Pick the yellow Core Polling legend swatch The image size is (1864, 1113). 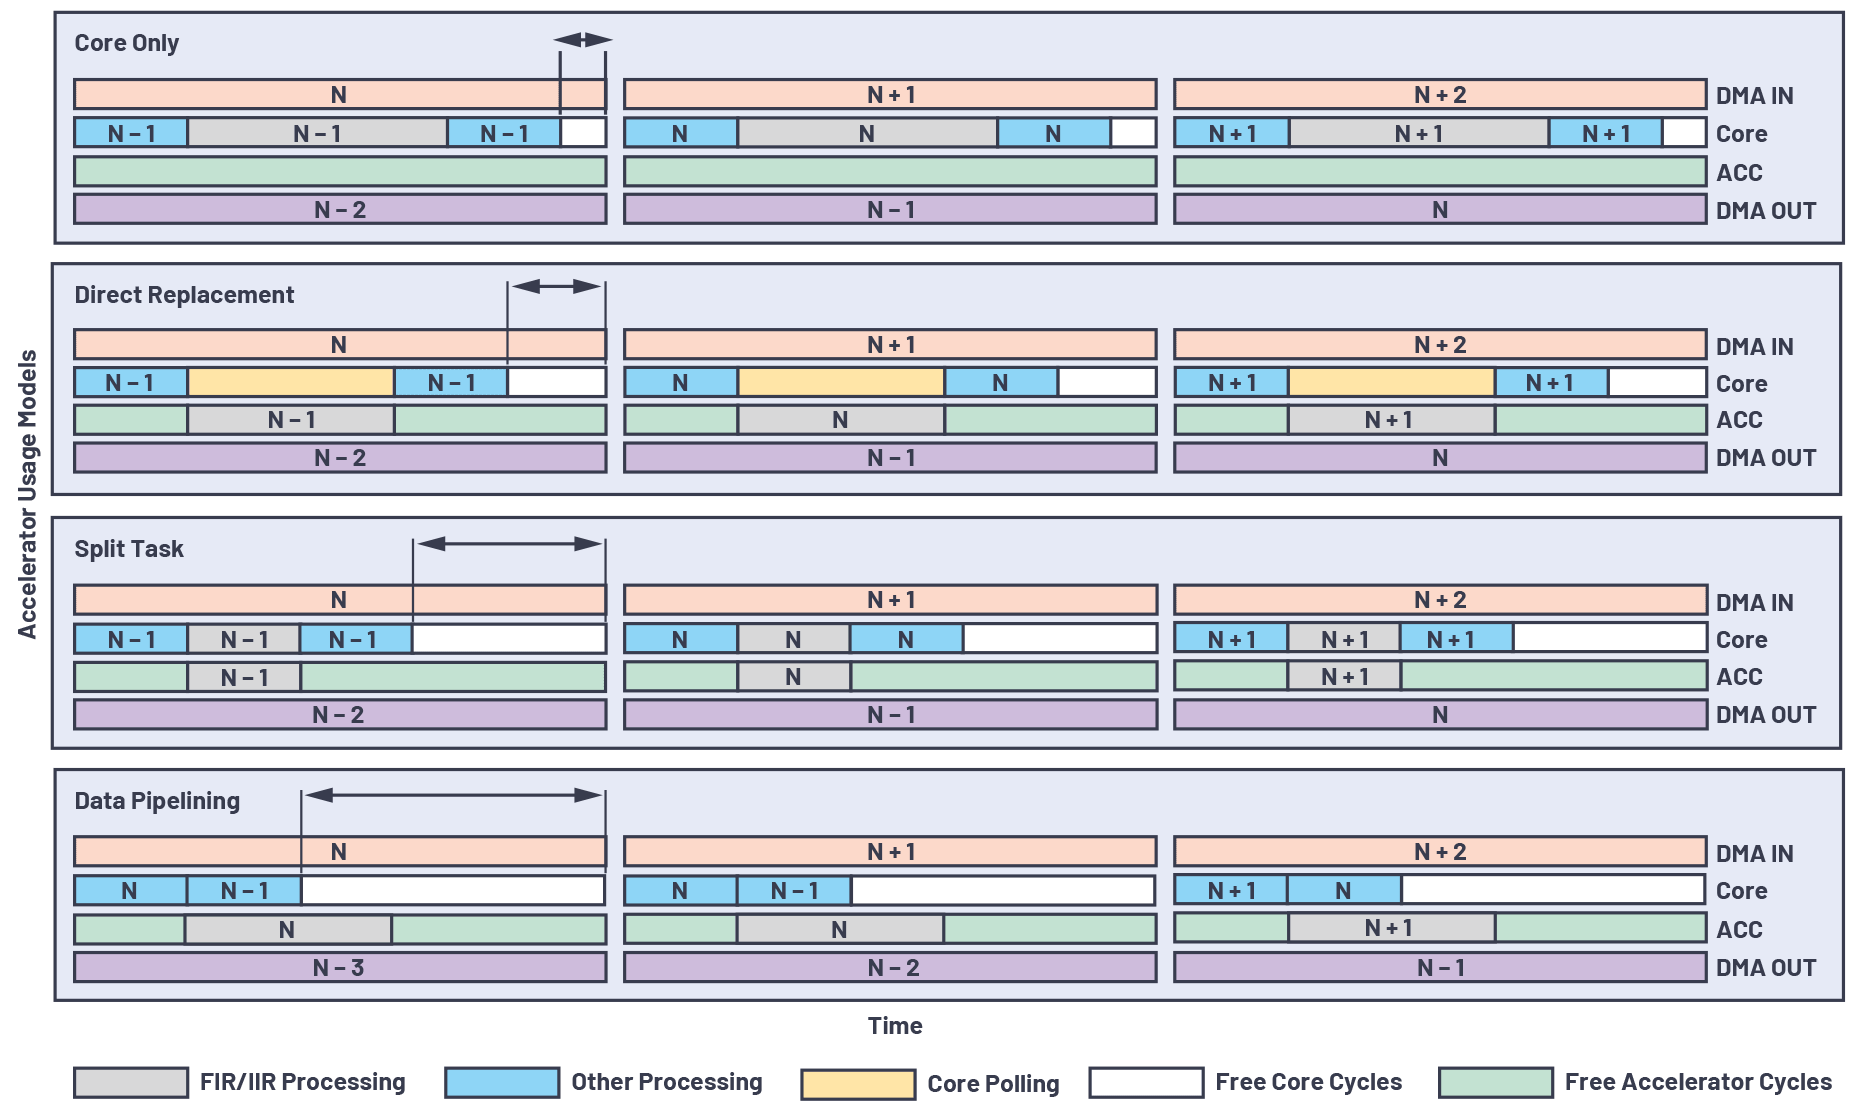858,1084
